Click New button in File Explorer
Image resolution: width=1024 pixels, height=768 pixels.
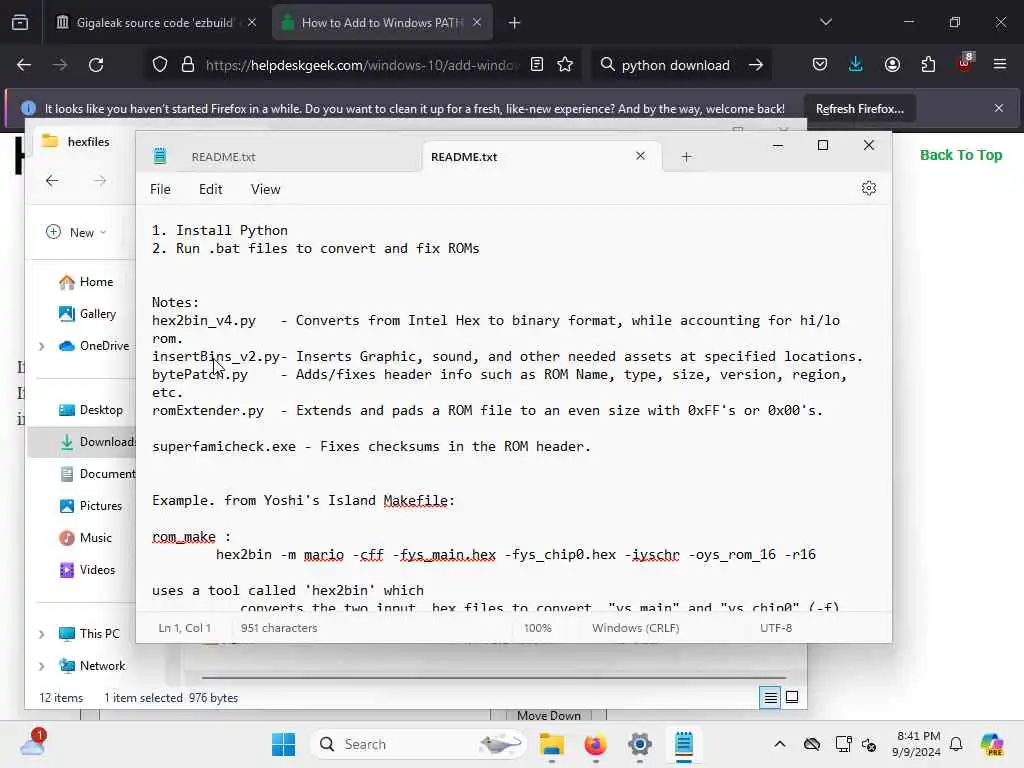76,232
